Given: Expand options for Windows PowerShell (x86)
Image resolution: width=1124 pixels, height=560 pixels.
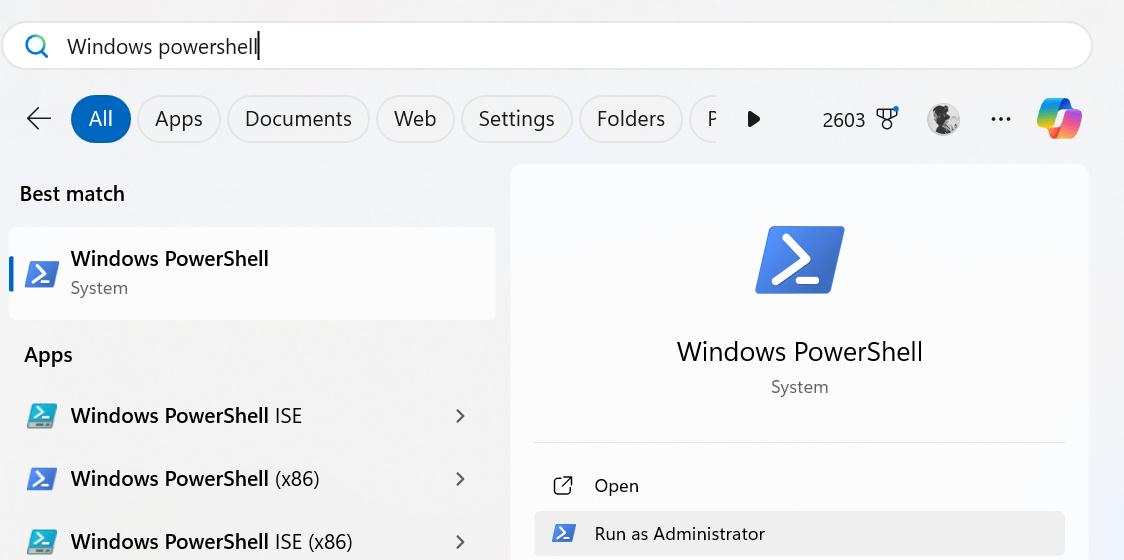Looking at the screenshot, I should coord(461,478).
